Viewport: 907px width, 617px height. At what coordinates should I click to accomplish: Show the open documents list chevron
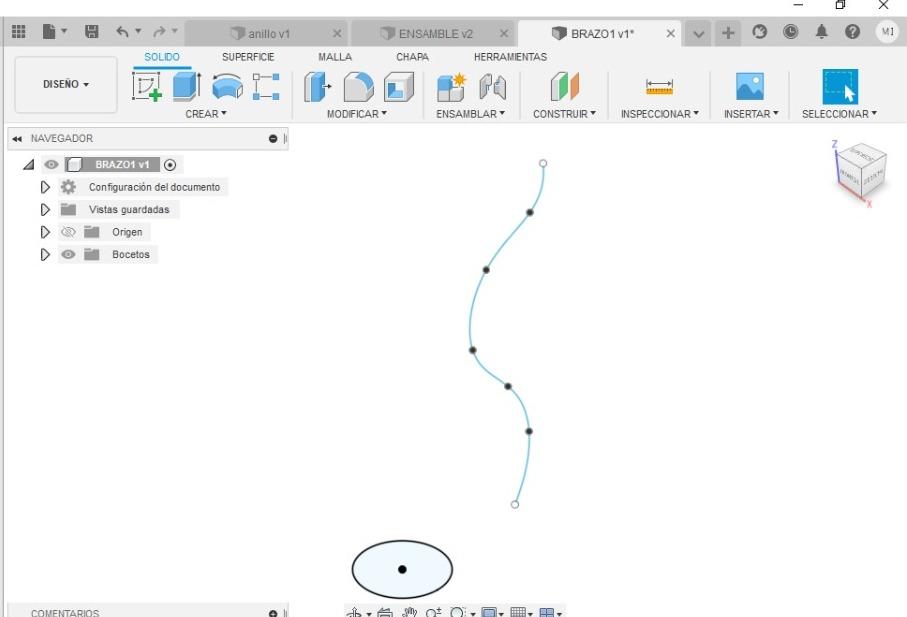tap(698, 34)
